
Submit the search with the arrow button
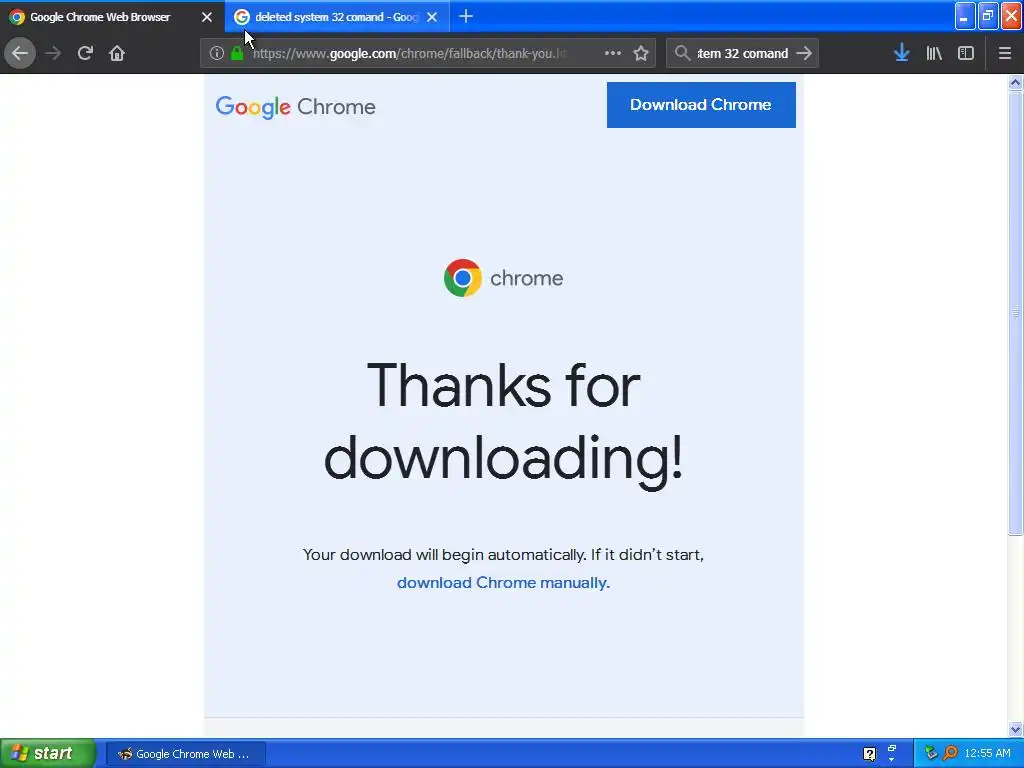click(805, 53)
